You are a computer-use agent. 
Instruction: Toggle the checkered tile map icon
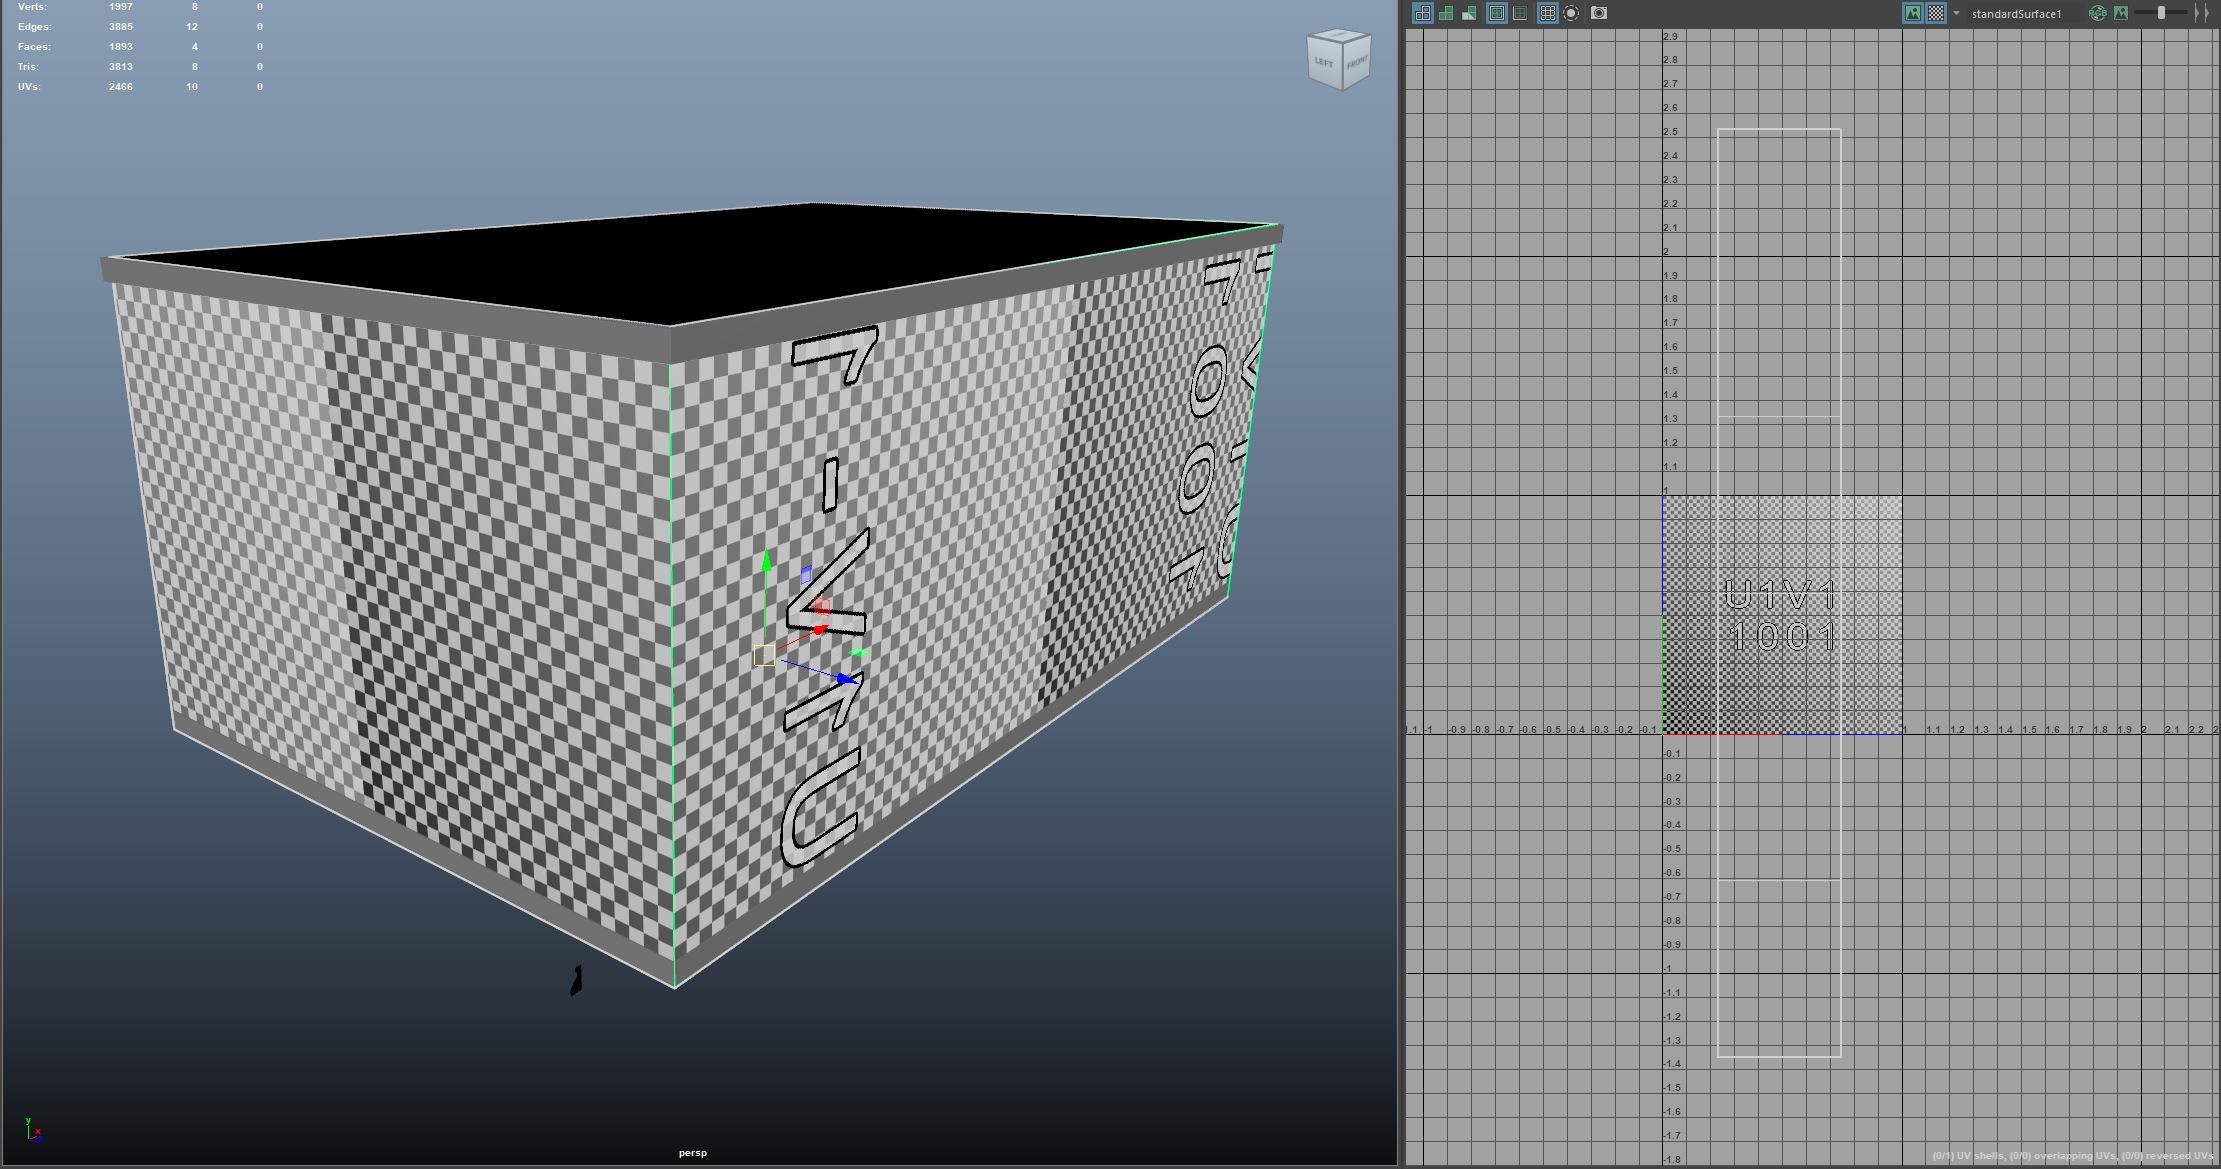click(x=1937, y=13)
